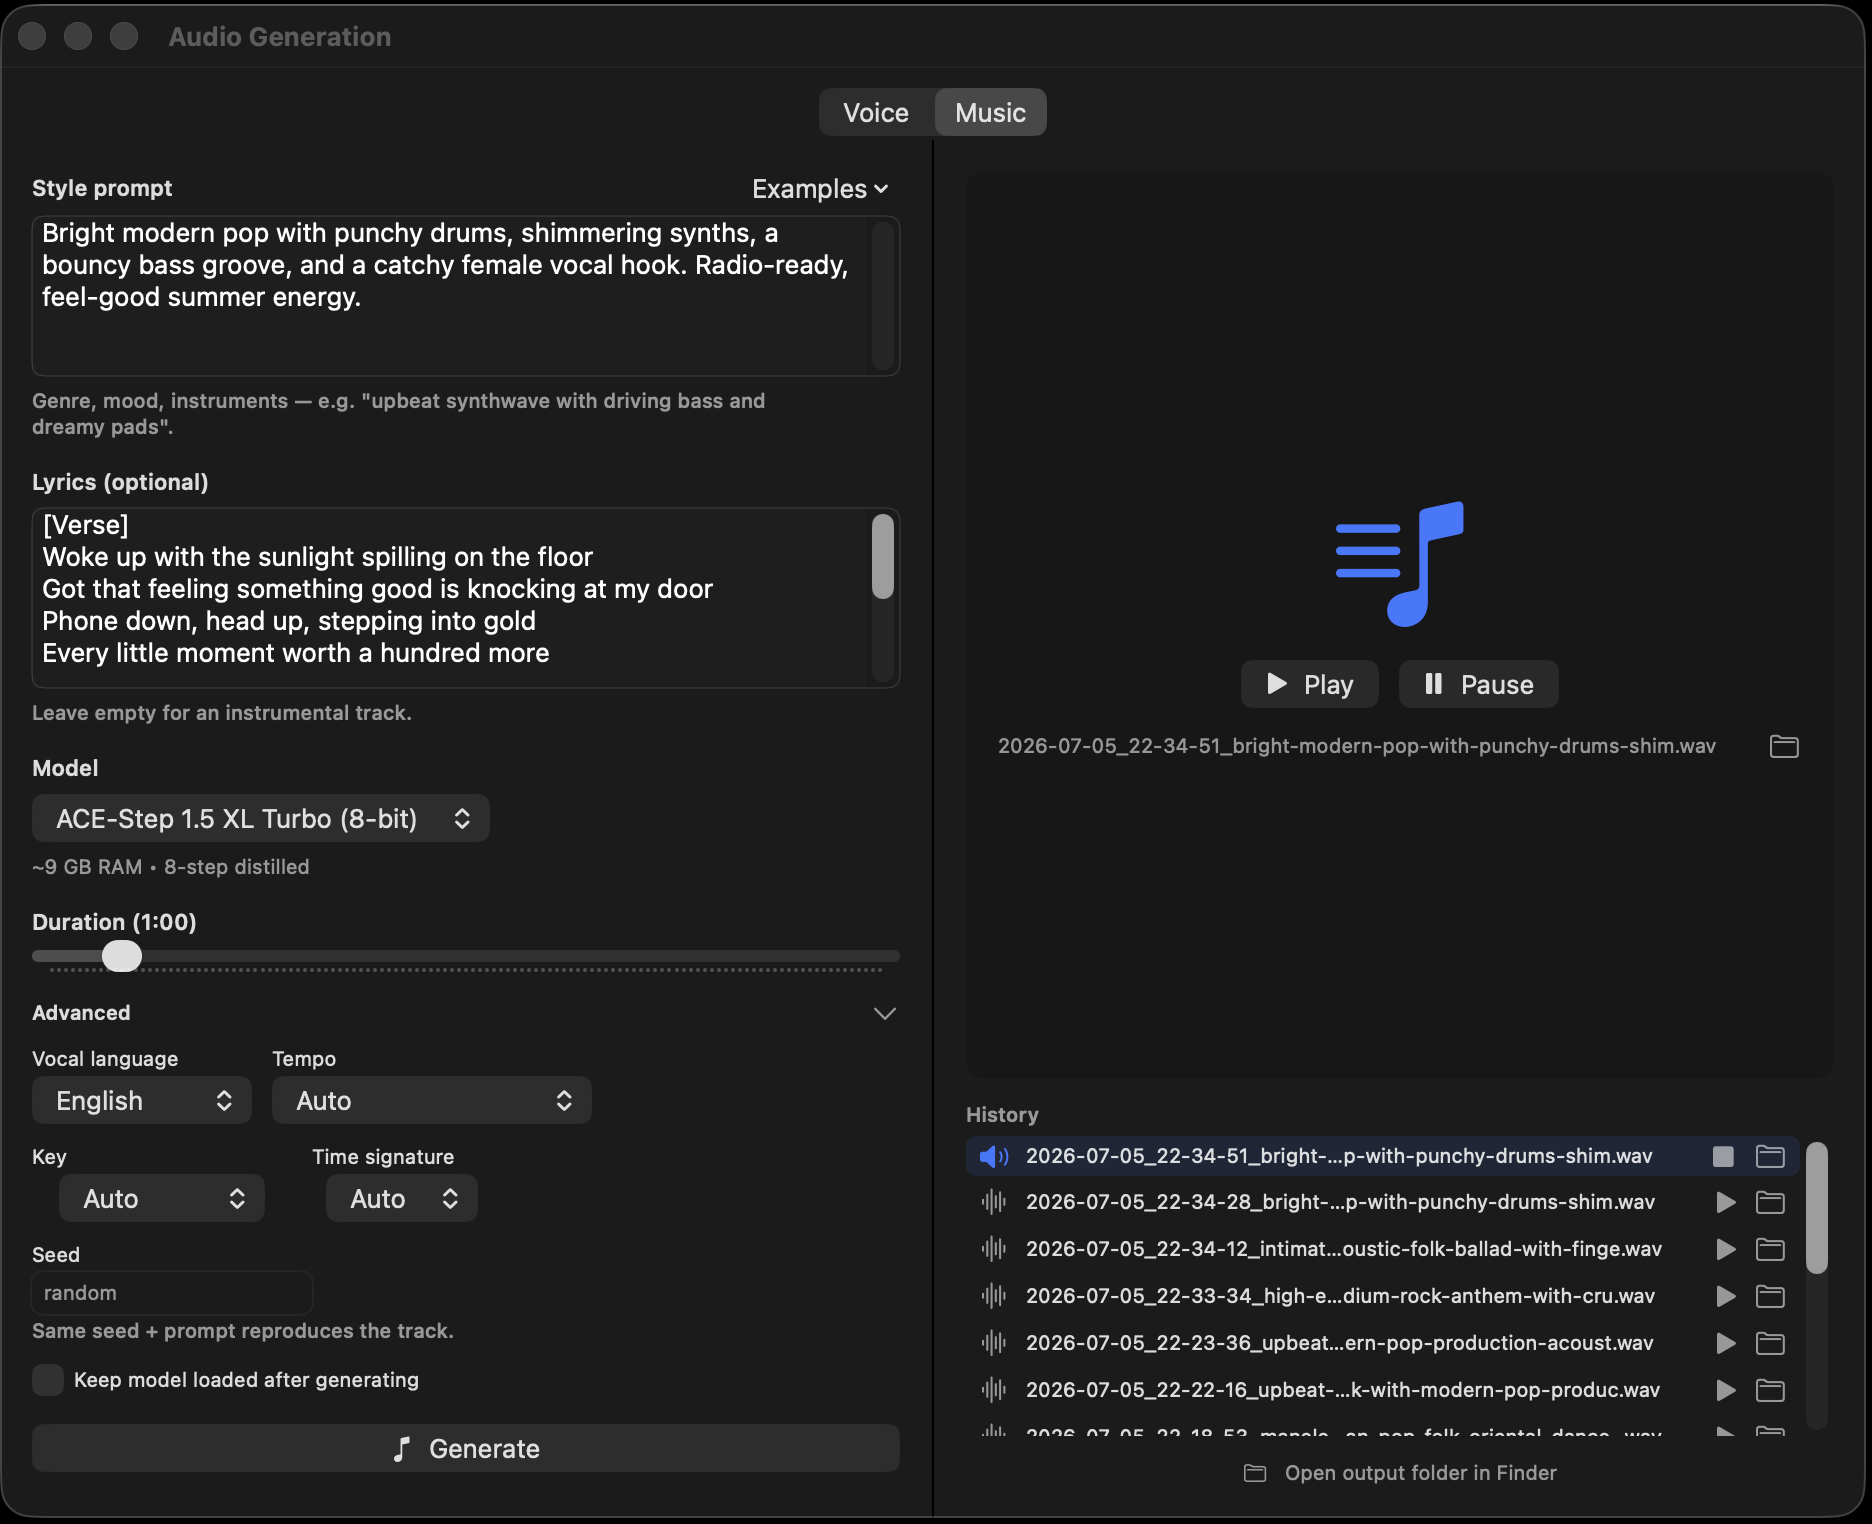Open folder for the 22-33-34 rock-anthem track

click(1770, 1296)
